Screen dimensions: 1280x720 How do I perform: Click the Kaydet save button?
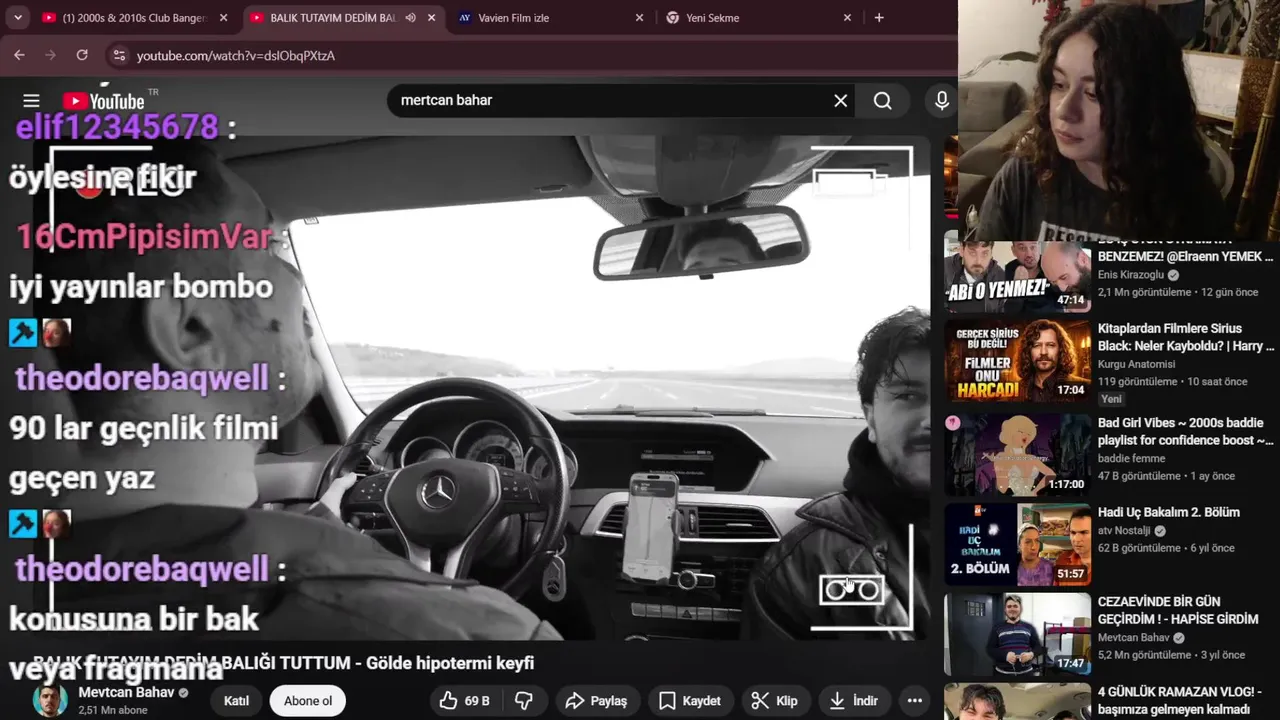click(x=689, y=701)
